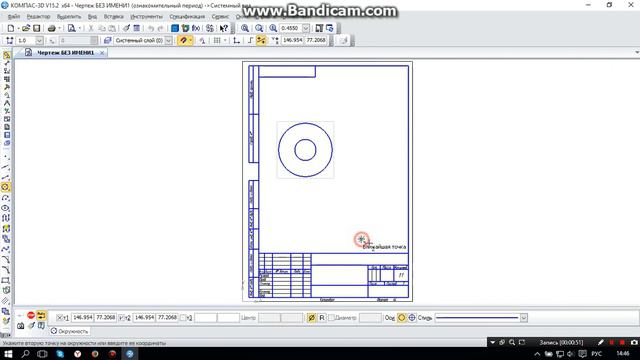Expand the grid options arrow
640x360 pixels.
[x=224, y=40]
